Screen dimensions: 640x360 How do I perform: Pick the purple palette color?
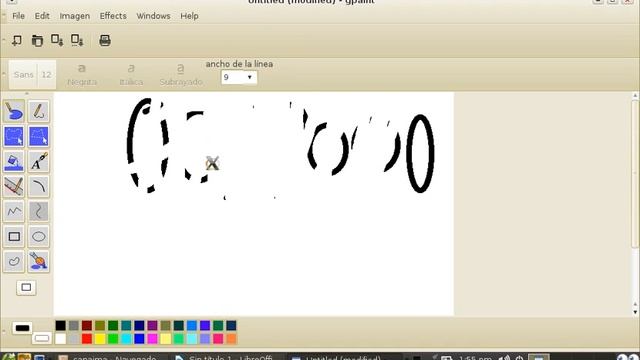(x=152, y=325)
